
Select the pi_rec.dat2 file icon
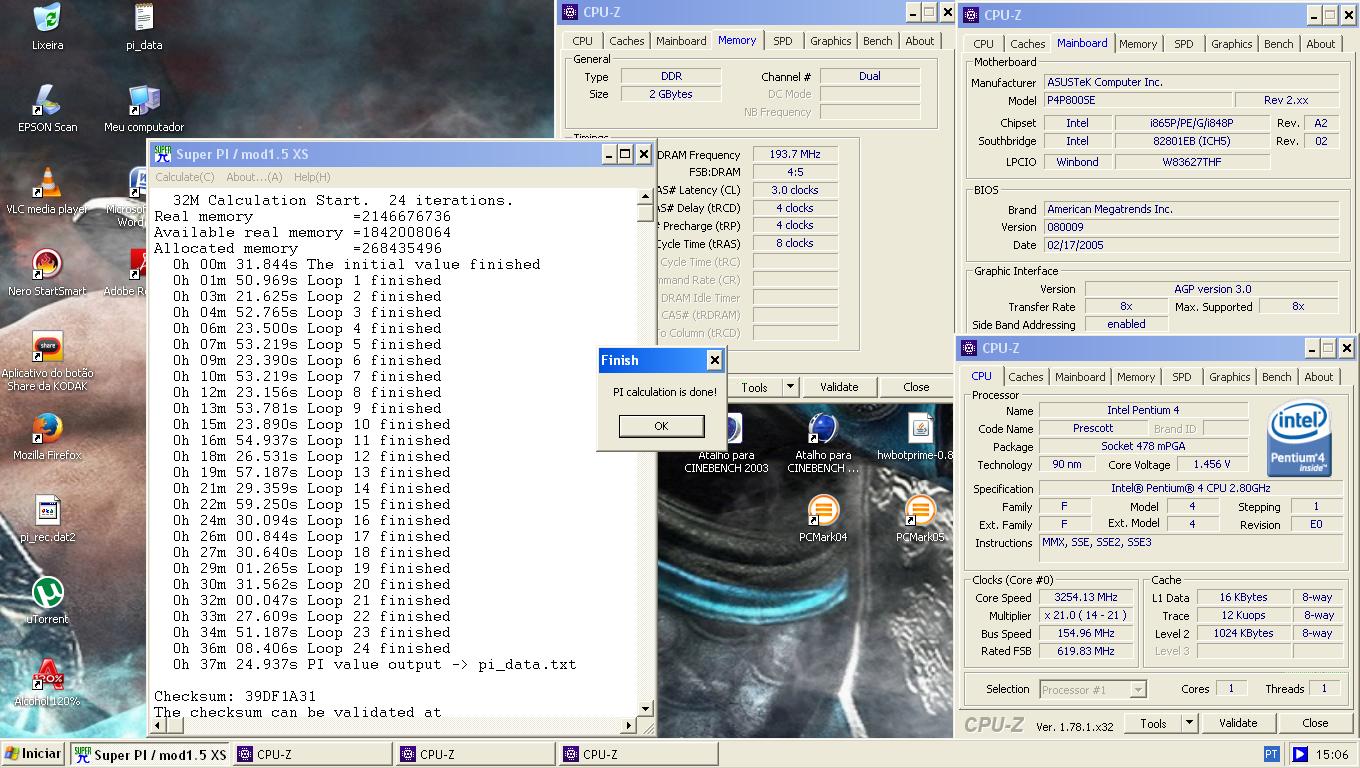coord(47,510)
